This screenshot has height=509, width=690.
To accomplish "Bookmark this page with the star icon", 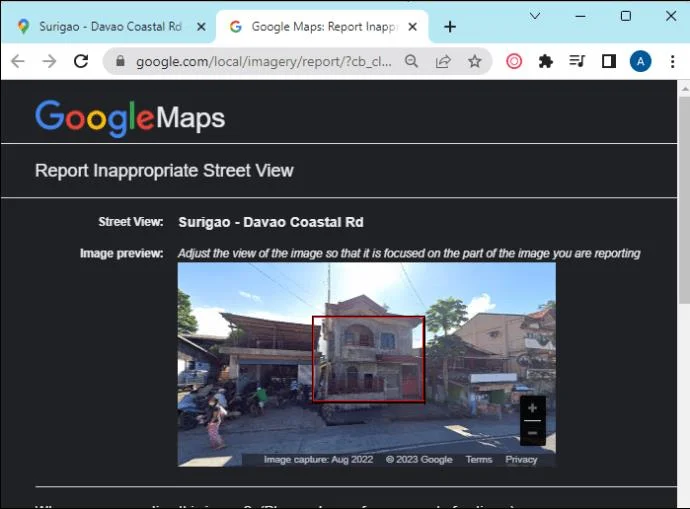I will point(474,61).
